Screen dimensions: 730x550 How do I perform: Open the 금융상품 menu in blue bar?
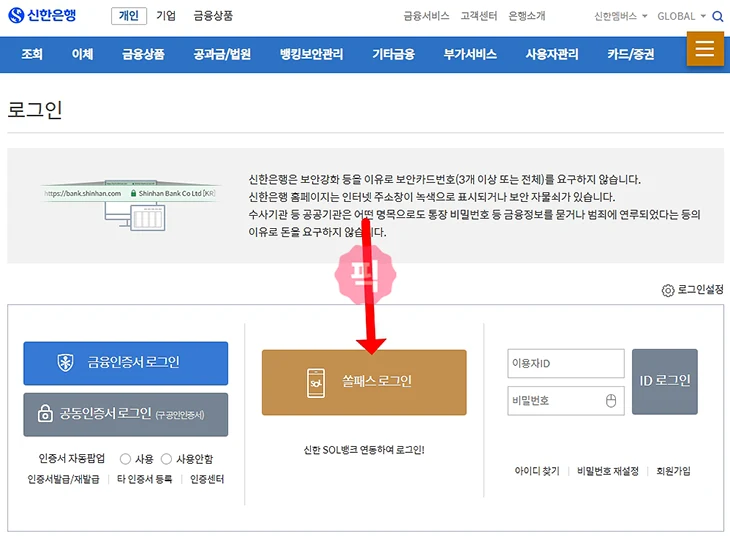pyautogui.click(x=143, y=54)
